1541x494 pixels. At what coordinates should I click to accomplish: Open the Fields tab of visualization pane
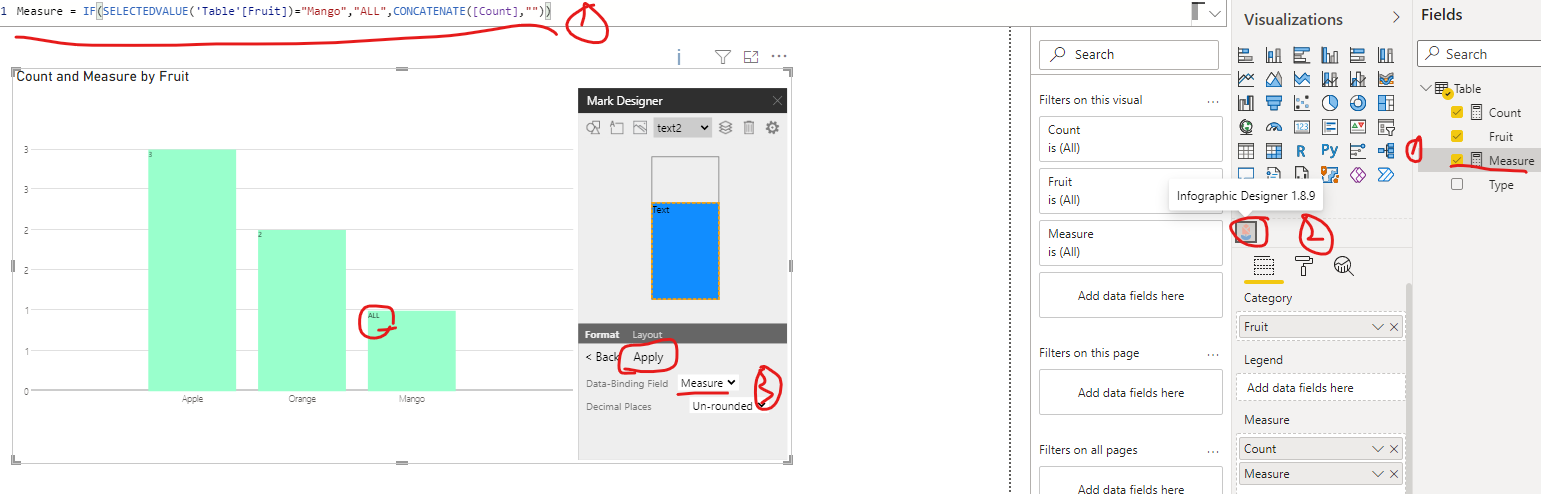1263,265
